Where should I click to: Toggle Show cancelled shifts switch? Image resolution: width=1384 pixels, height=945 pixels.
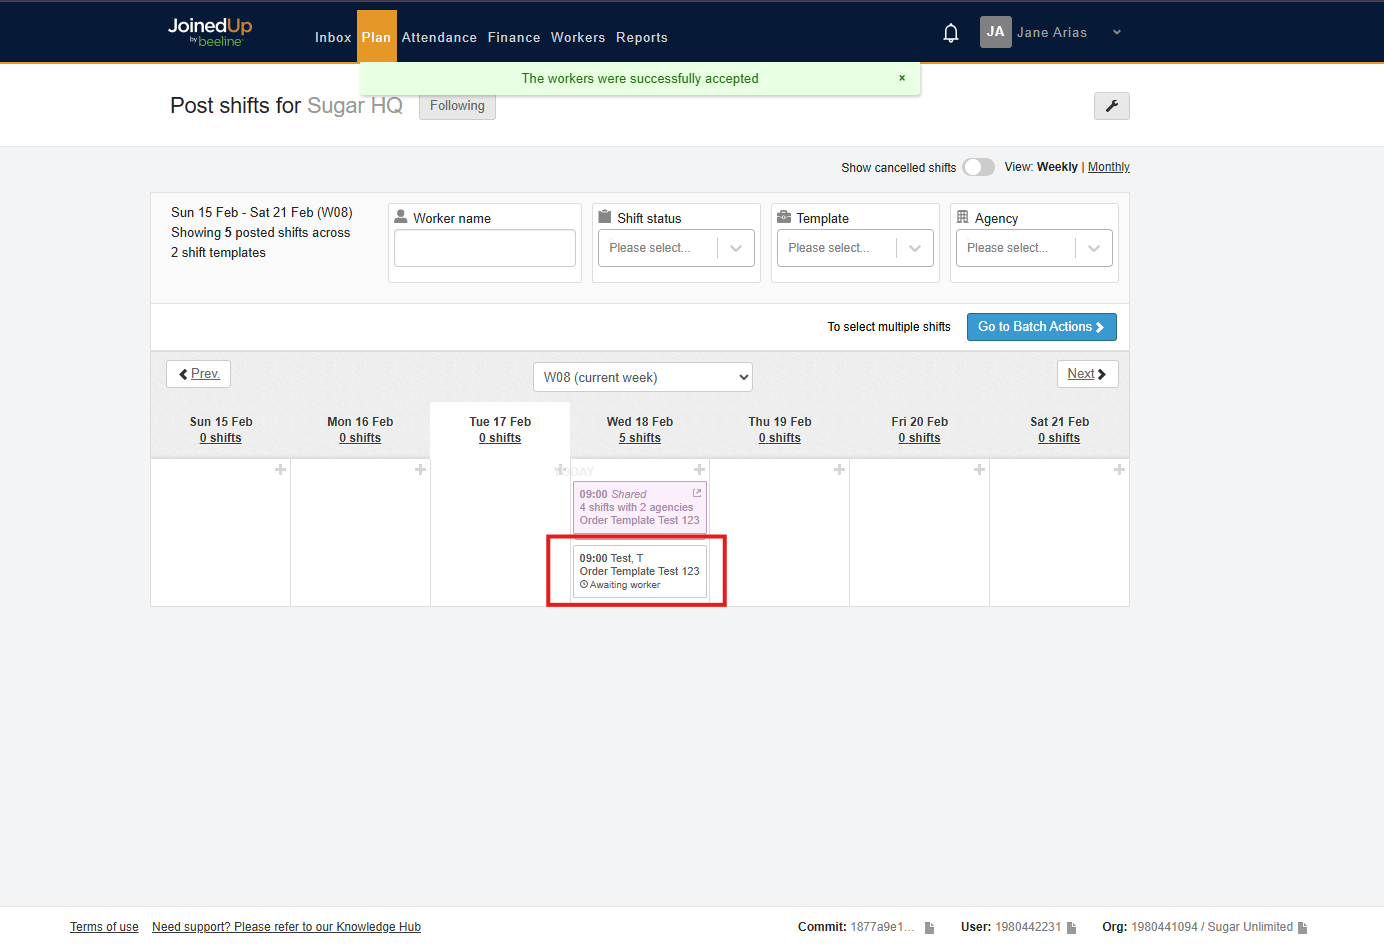[978, 167]
